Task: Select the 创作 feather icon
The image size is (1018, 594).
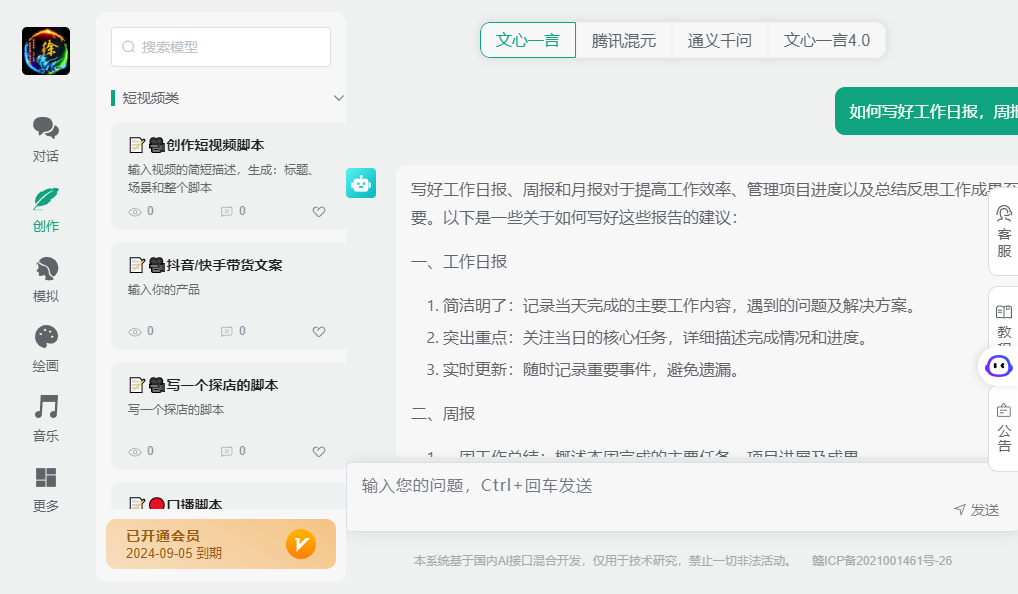Action: pos(46,209)
